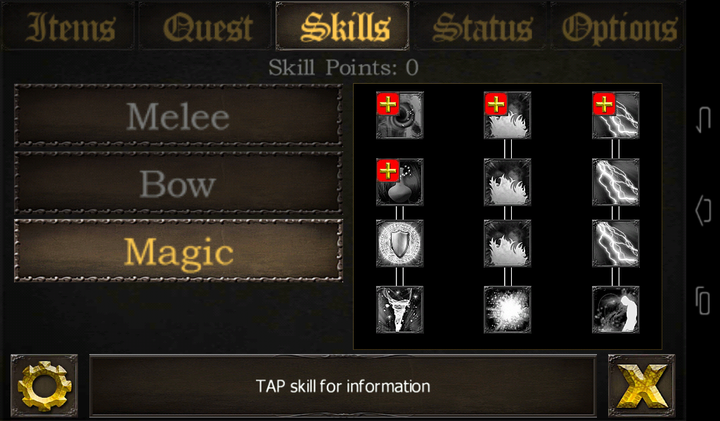Open the Status tab
The height and width of the screenshot is (421, 720).
[x=481, y=26]
